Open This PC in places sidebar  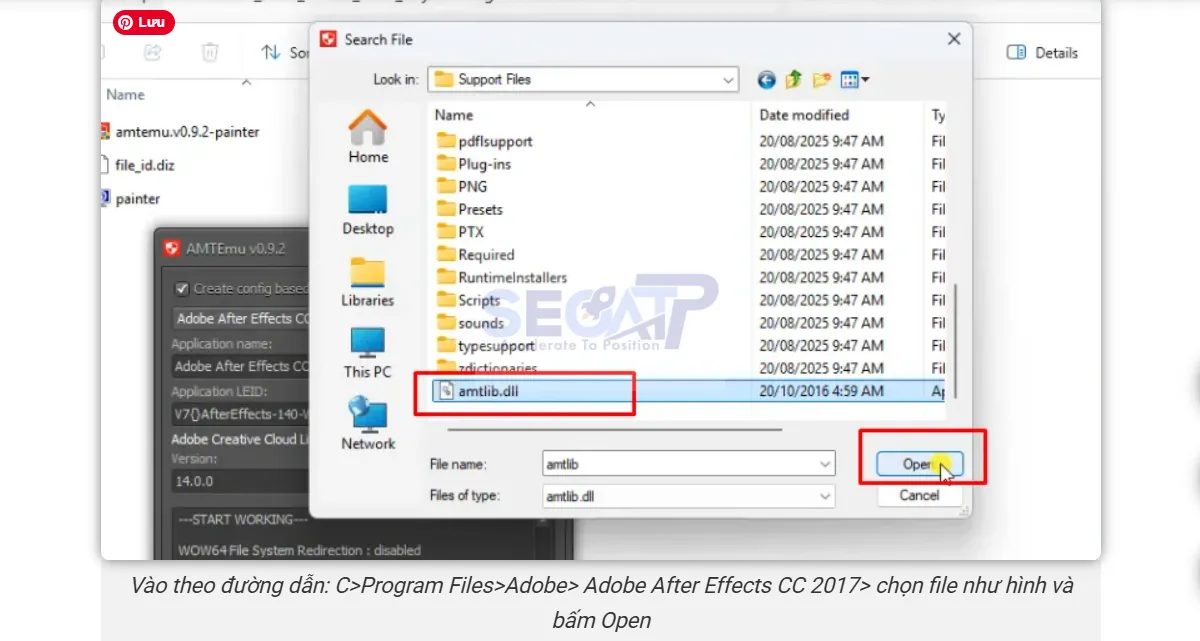(368, 353)
